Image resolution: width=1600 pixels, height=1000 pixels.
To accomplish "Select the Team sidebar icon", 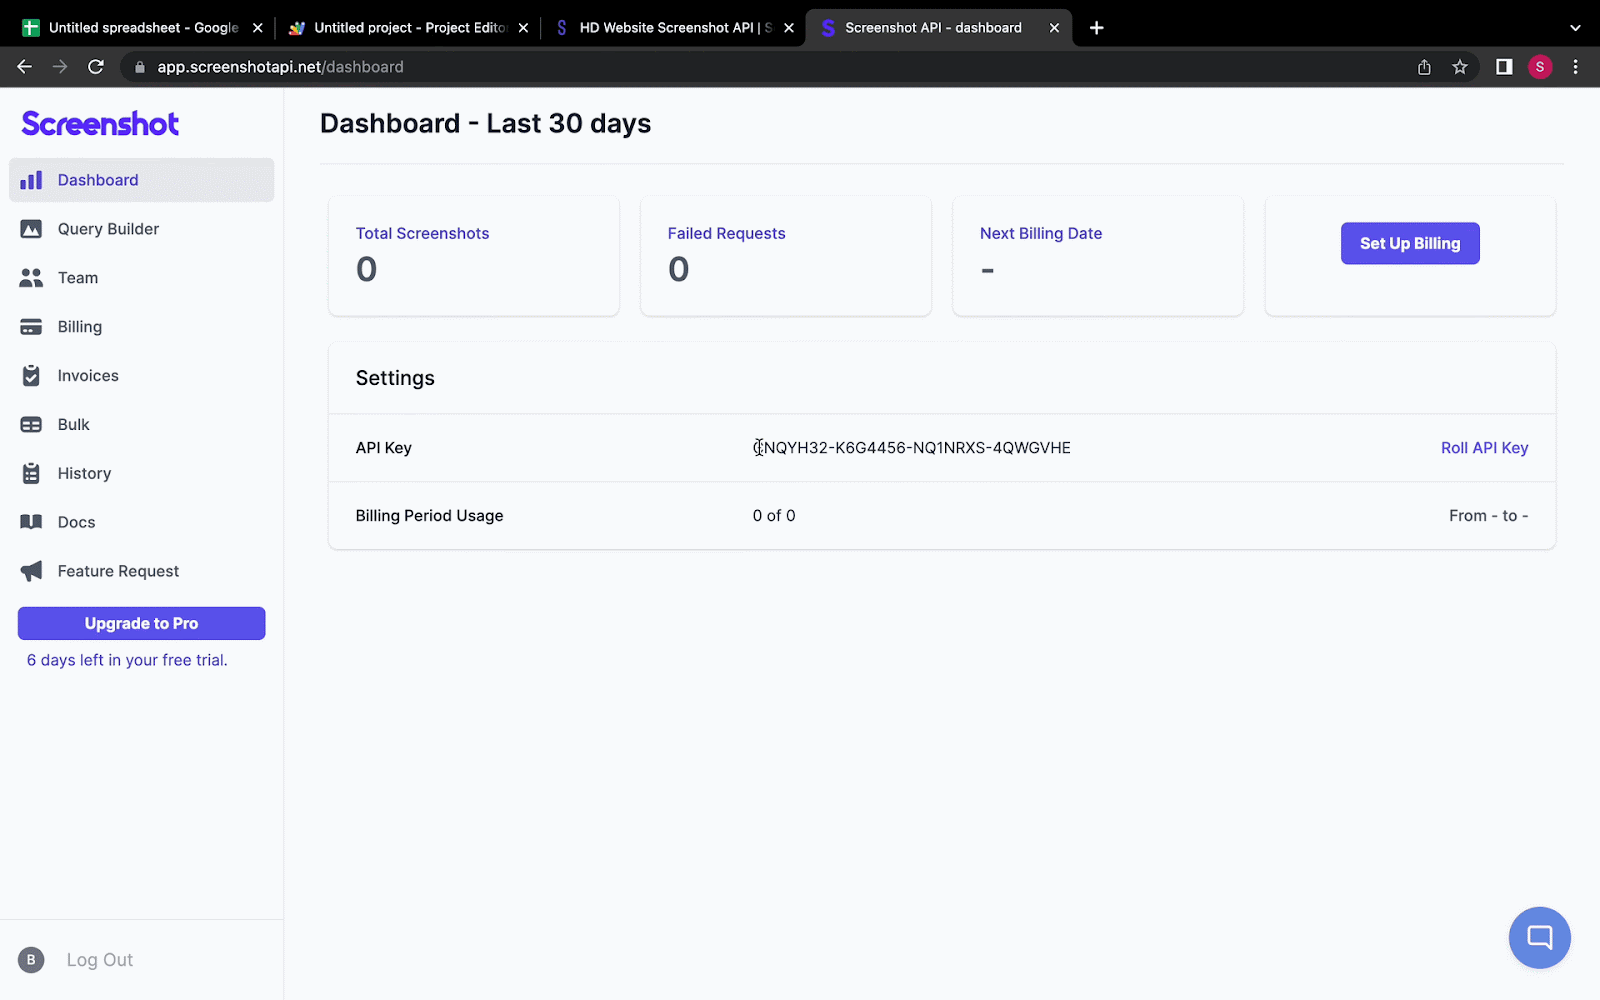I will pos(32,277).
